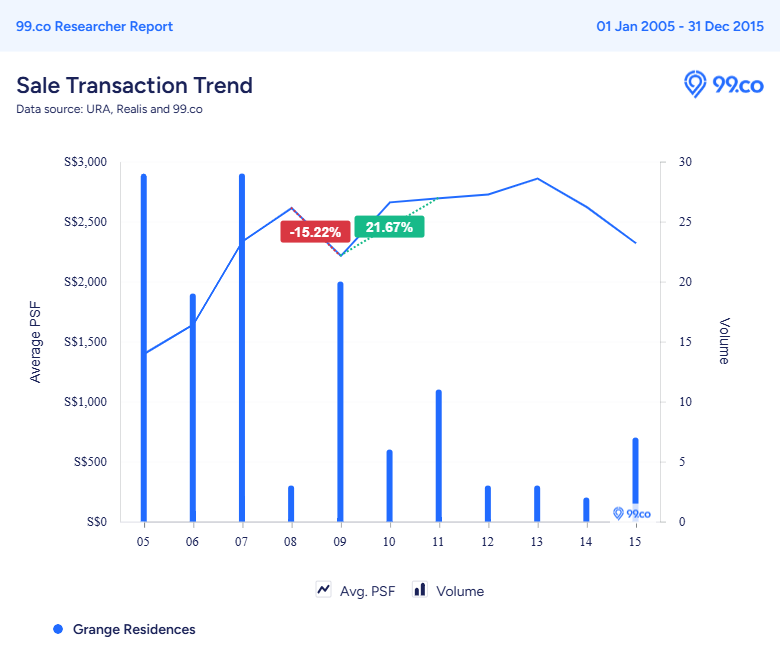Click the small 99.co watermark in chart
This screenshot has width=780, height=650.
[631, 514]
